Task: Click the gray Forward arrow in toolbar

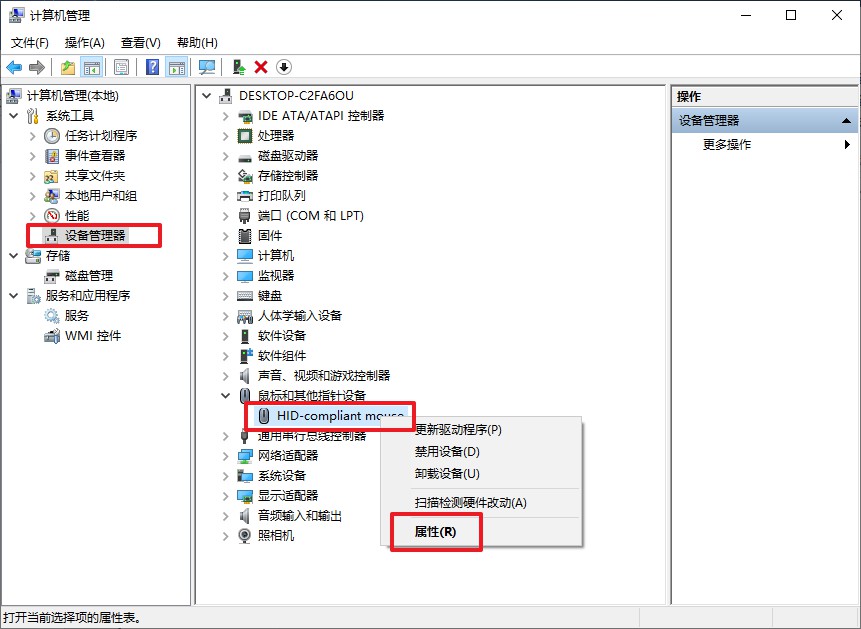Action: coord(37,68)
